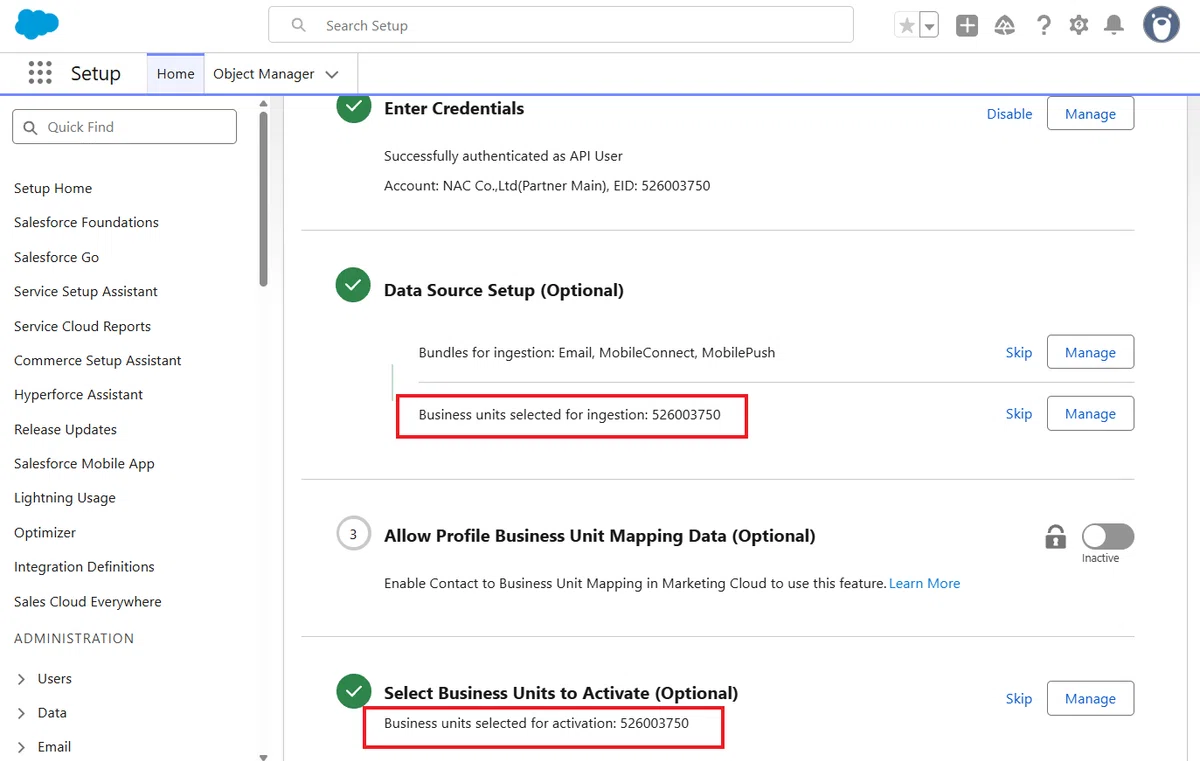This screenshot has width=1200, height=761.
Task: Manage Business units selected for ingestion
Action: coord(1090,413)
